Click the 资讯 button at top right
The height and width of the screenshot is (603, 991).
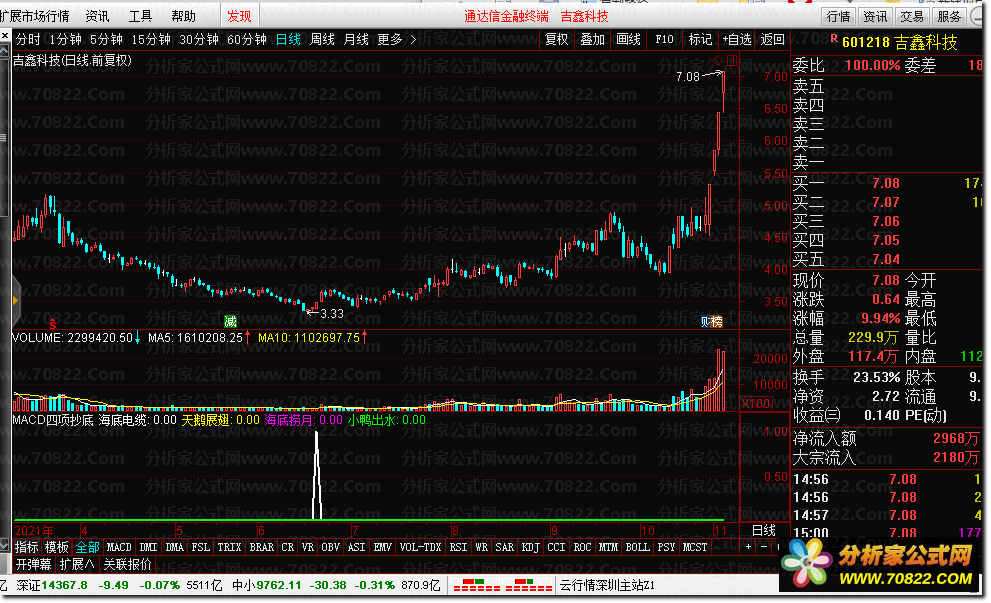tap(875, 16)
